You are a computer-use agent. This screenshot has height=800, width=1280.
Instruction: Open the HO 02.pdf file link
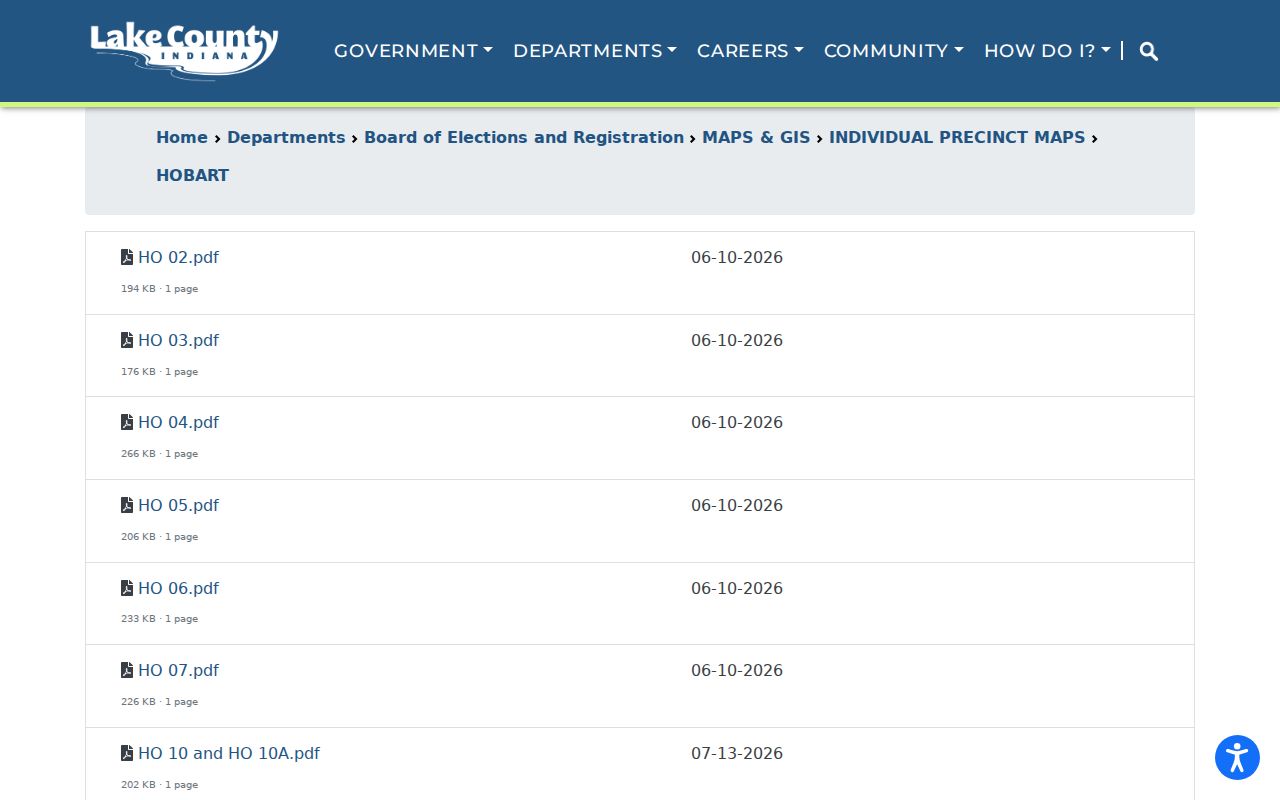click(178, 257)
